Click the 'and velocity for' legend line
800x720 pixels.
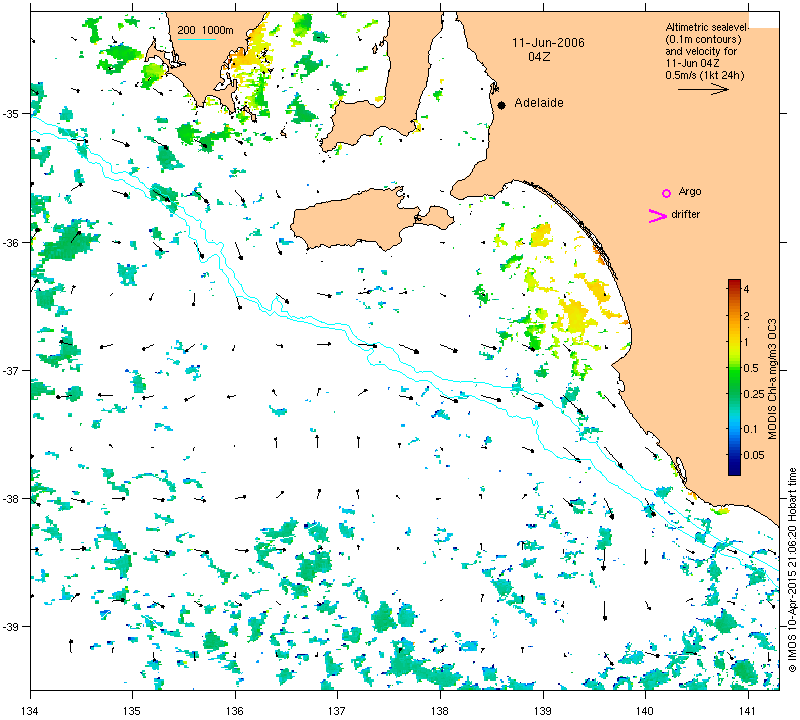(x=701, y=51)
